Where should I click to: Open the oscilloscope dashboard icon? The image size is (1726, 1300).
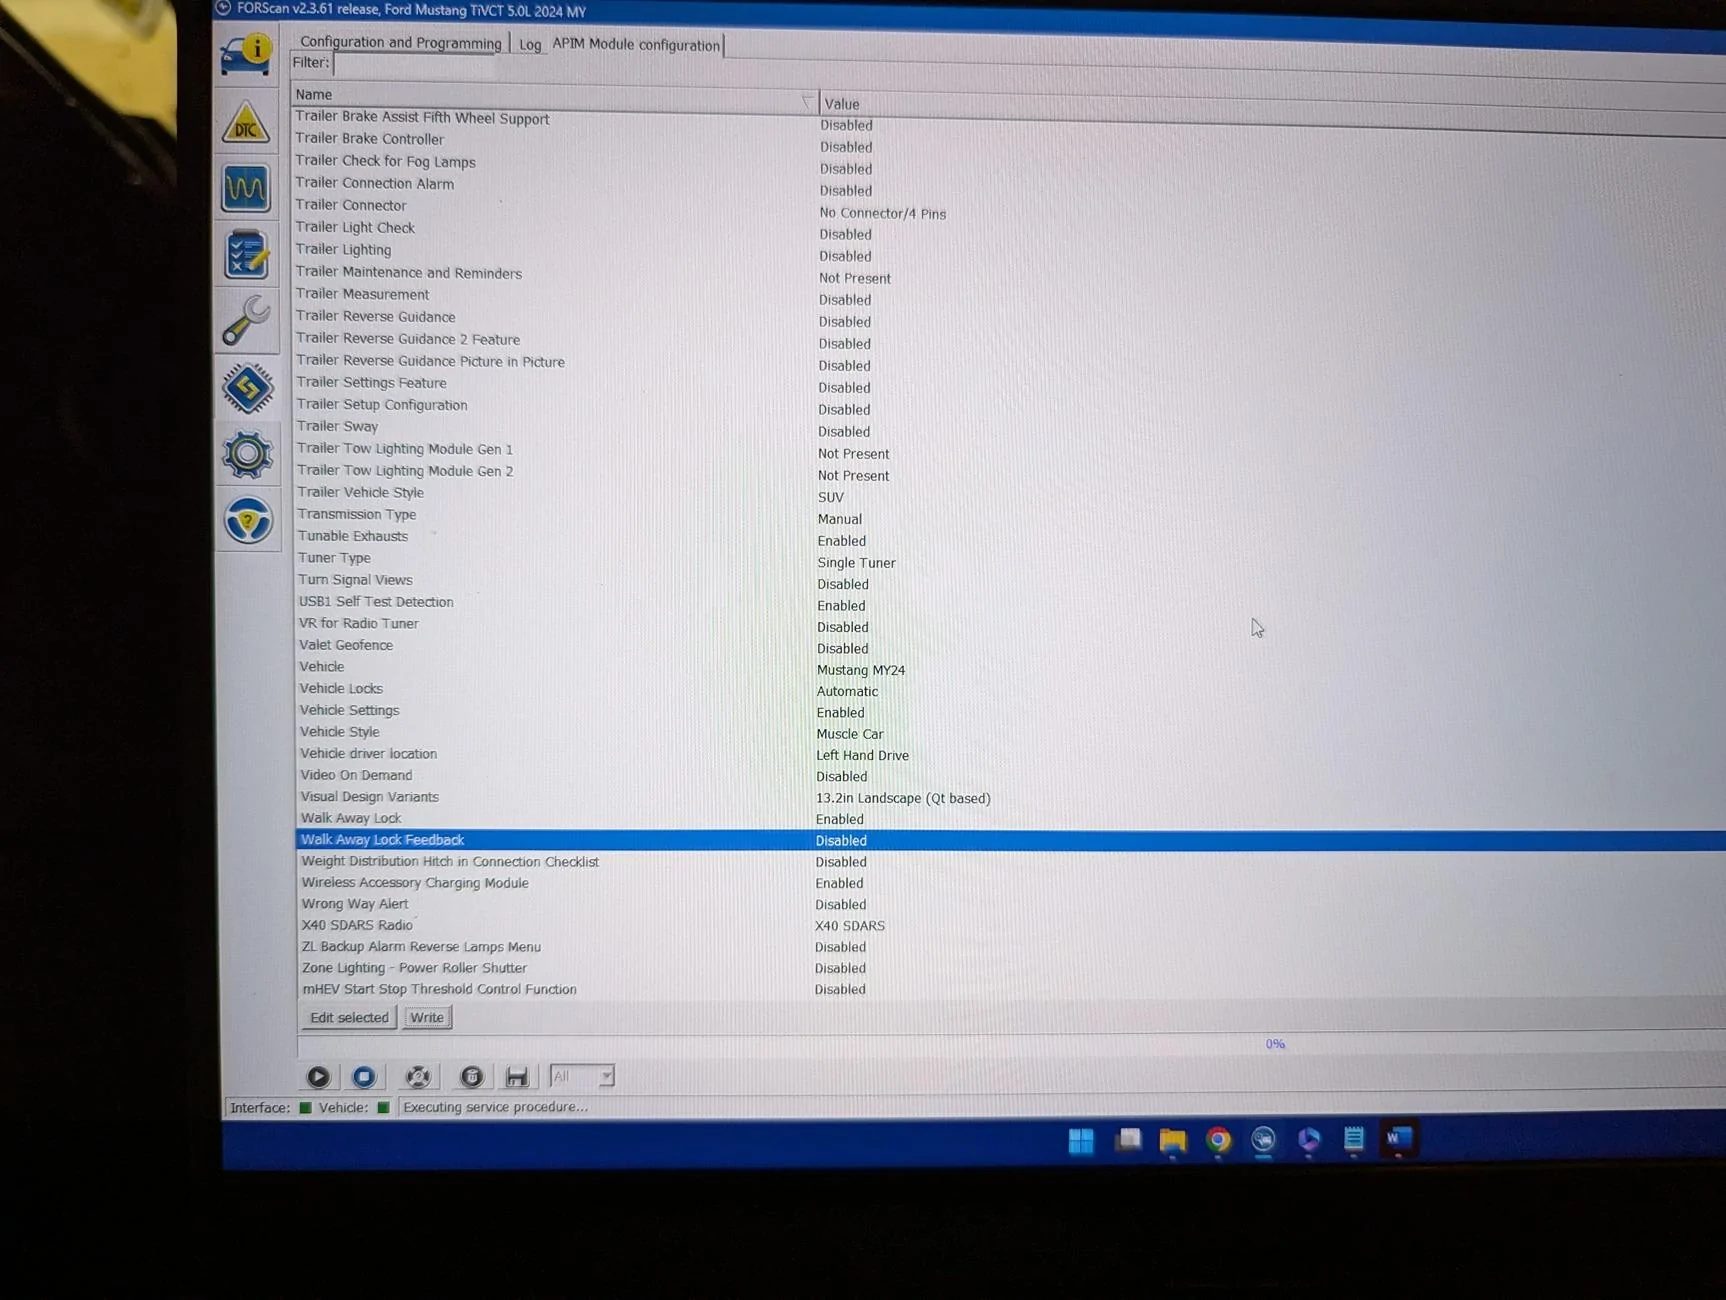click(x=246, y=188)
